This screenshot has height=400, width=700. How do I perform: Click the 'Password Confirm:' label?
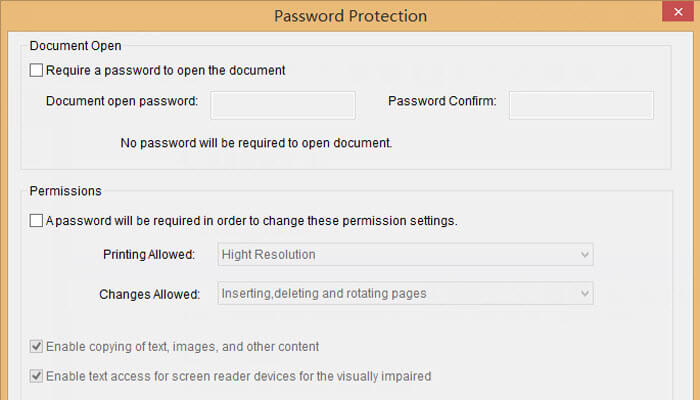pos(442,101)
